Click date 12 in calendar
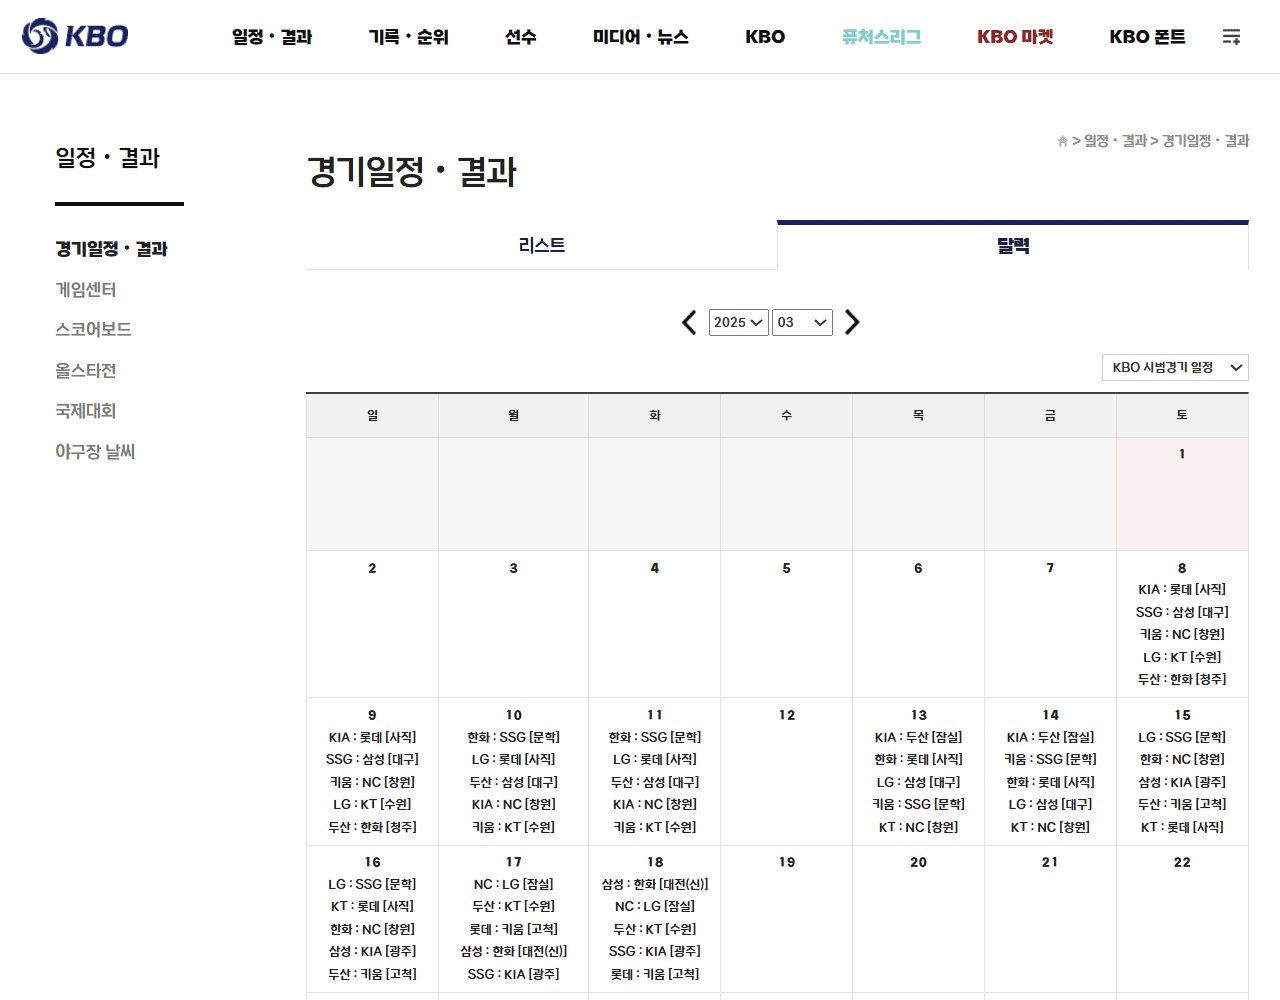Image resolution: width=1280 pixels, height=1000 pixels. tap(787, 715)
